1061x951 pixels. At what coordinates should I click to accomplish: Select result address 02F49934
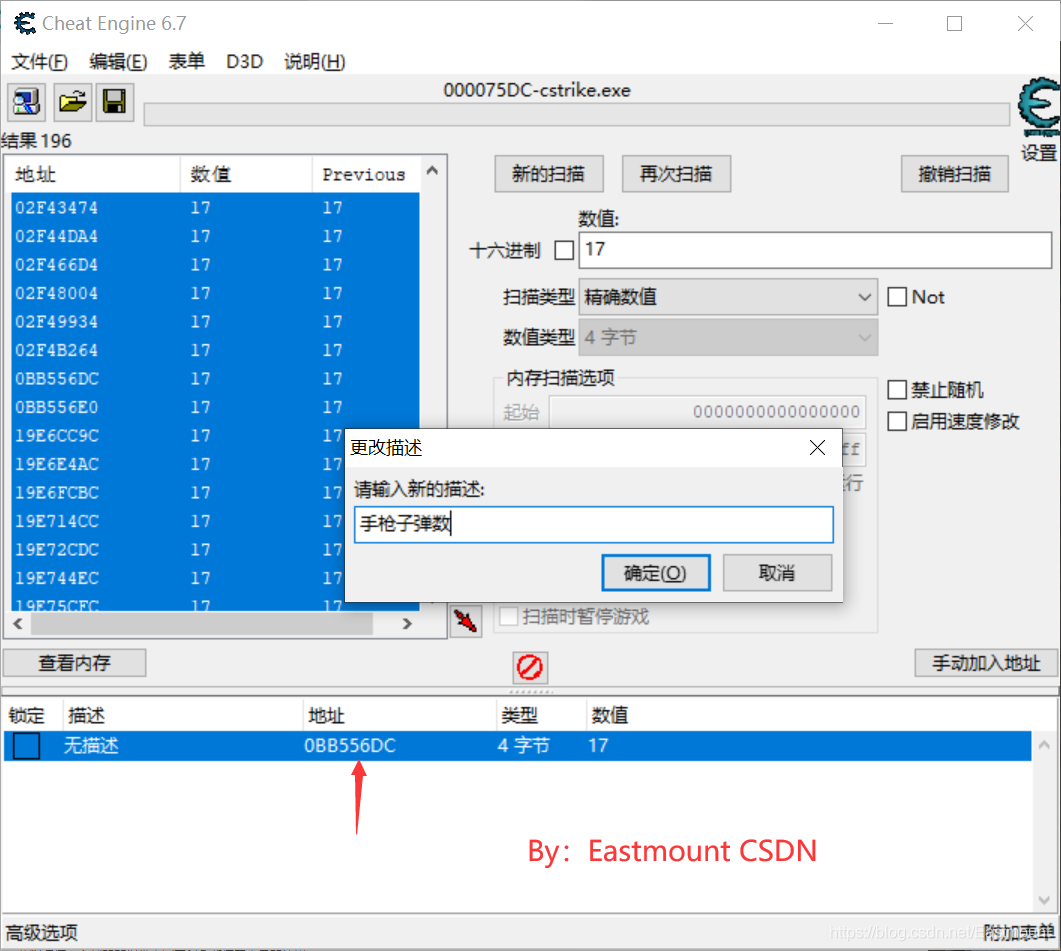(56, 322)
